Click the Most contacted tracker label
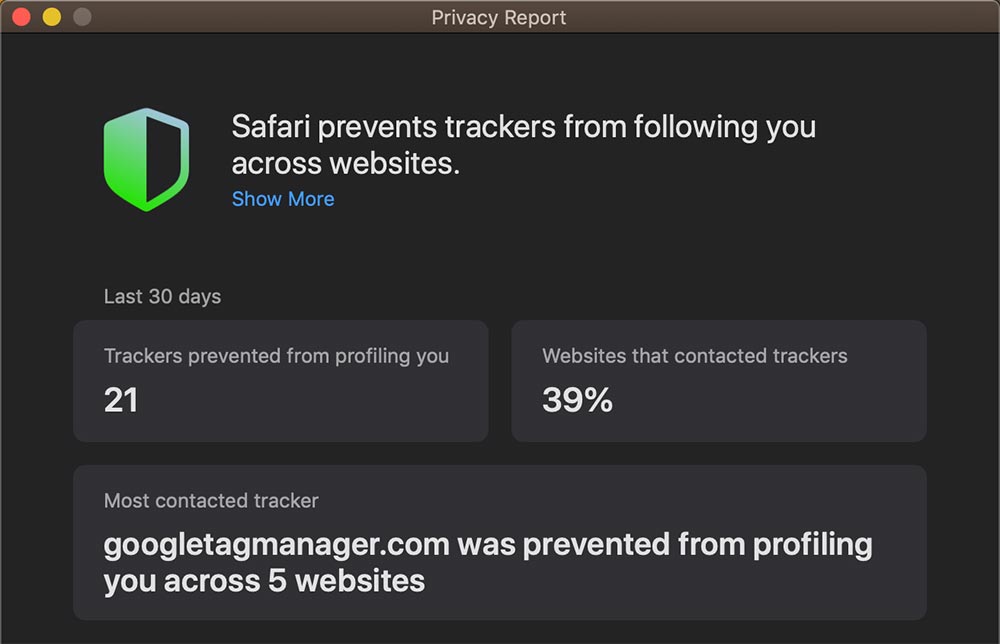 (211, 501)
